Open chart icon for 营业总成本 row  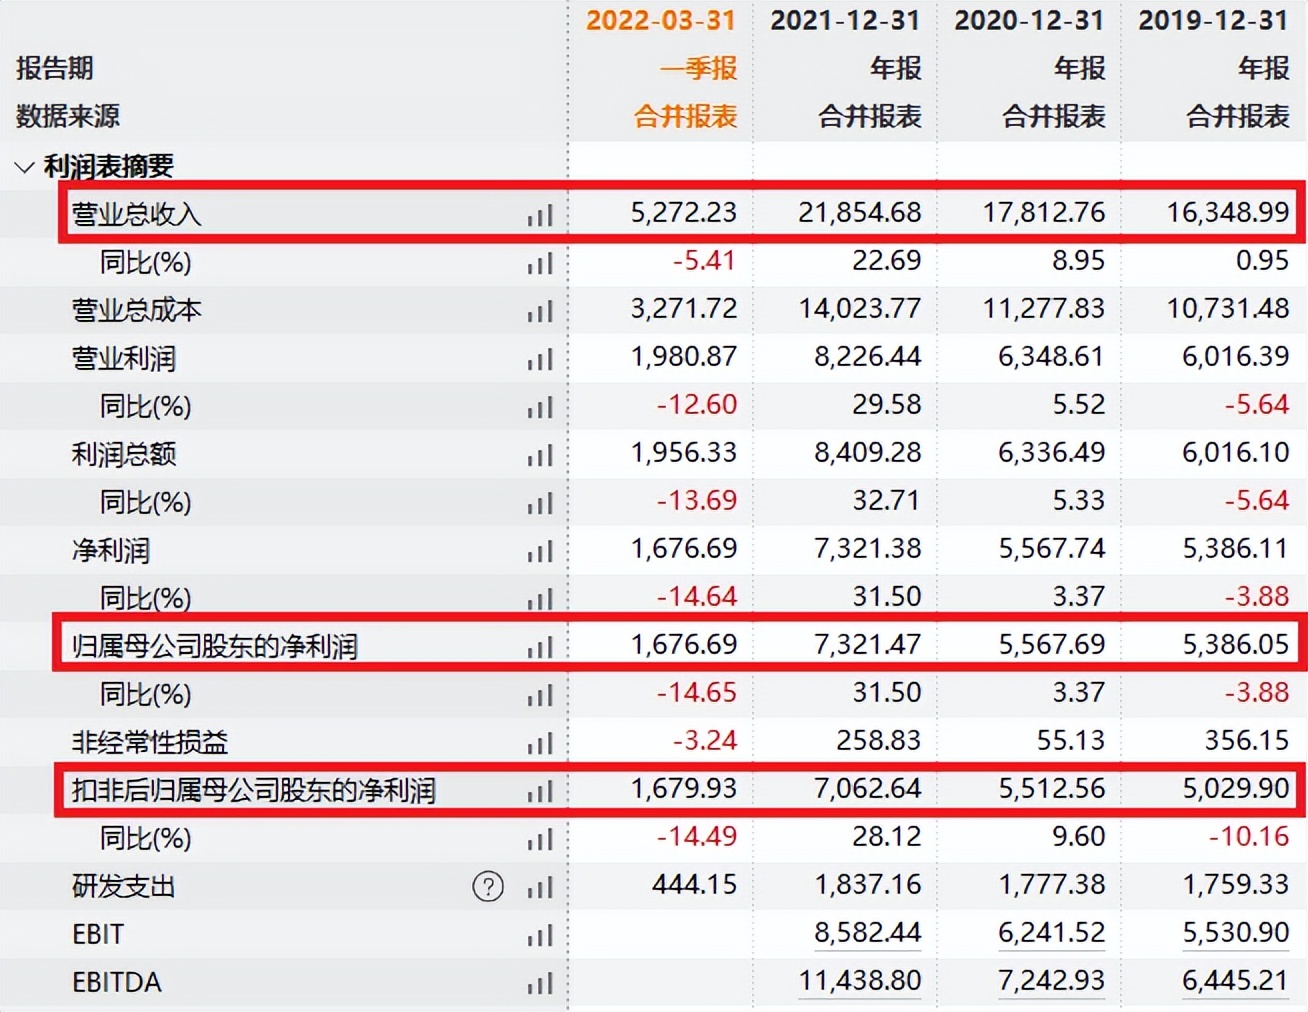[540, 311]
